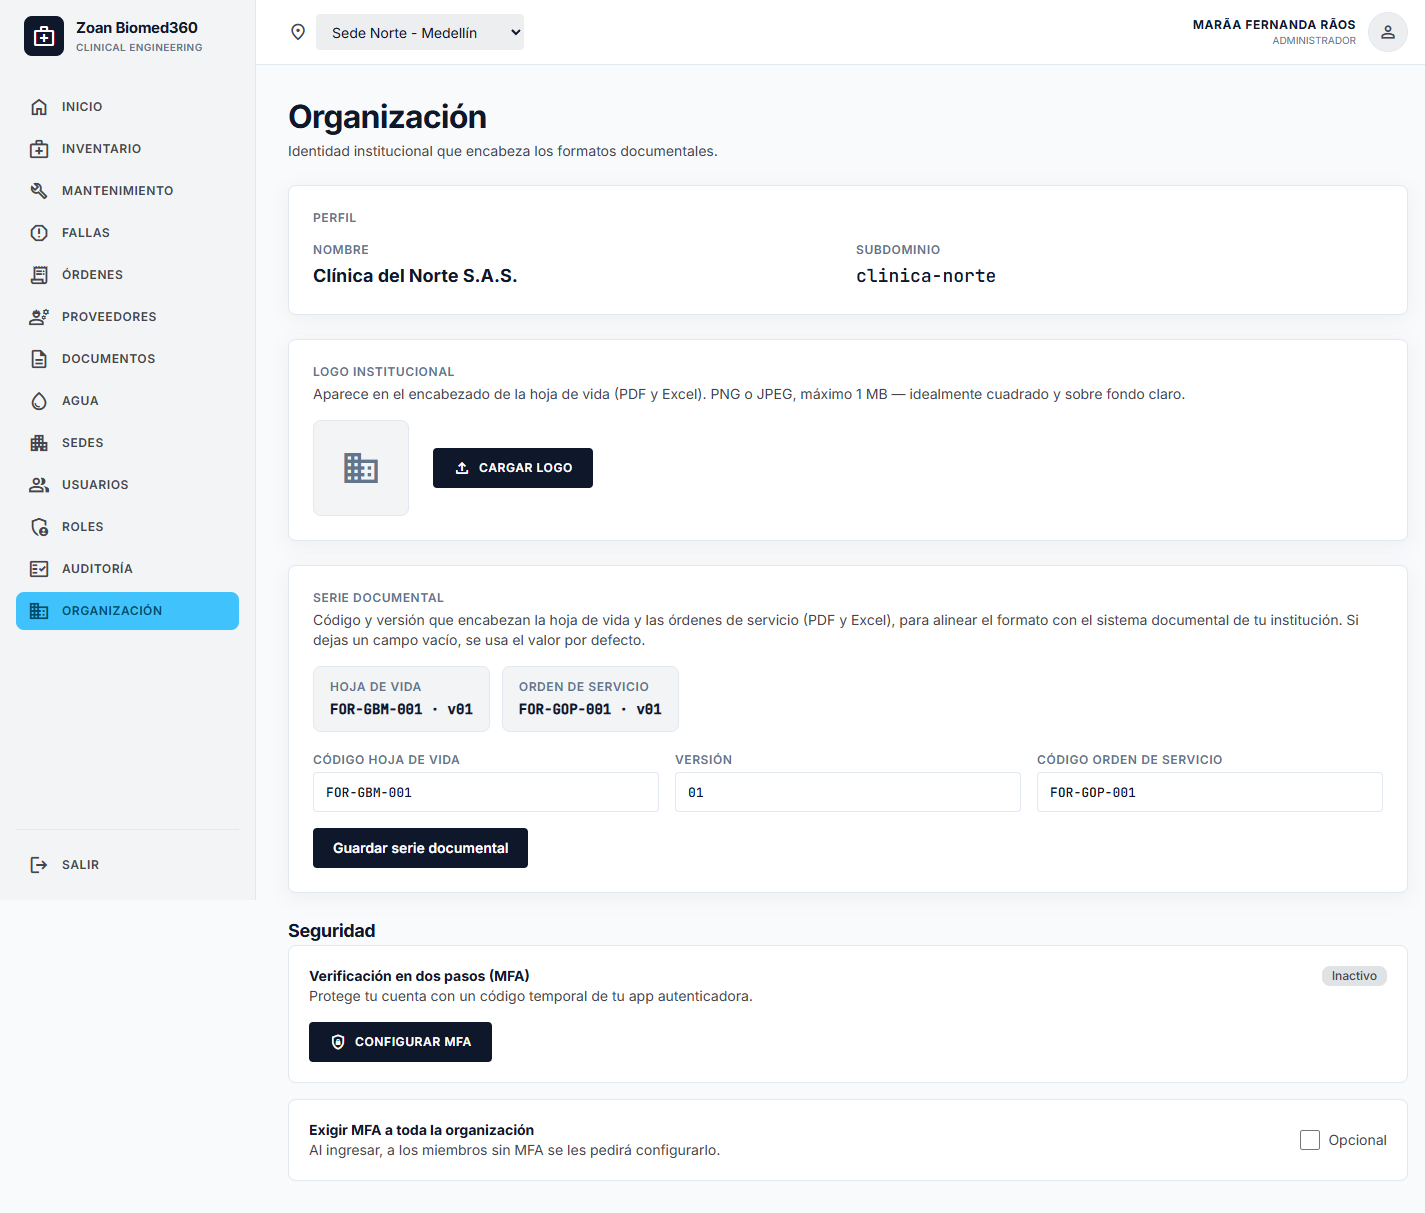The width and height of the screenshot is (1425, 1213).
Task: Click the Orden de Servicio FOR-GOP-001 preview card
Action: [590, 699]
